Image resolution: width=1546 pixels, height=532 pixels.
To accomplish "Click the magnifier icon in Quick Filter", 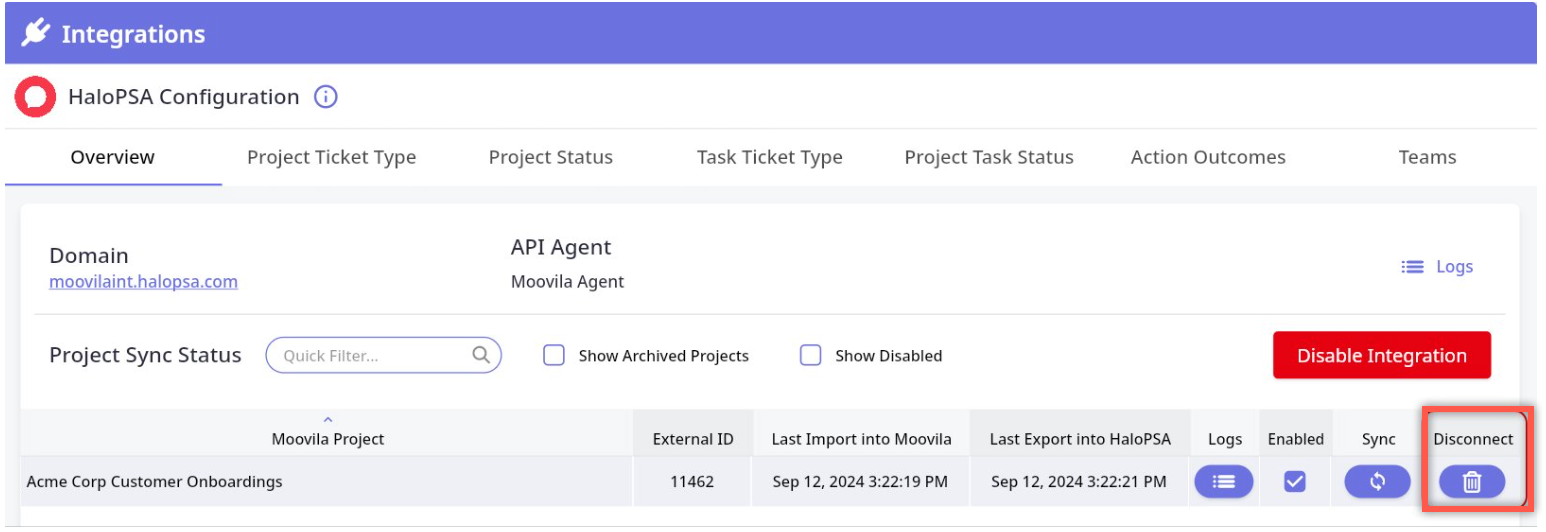I will click(x=481, y=355).
